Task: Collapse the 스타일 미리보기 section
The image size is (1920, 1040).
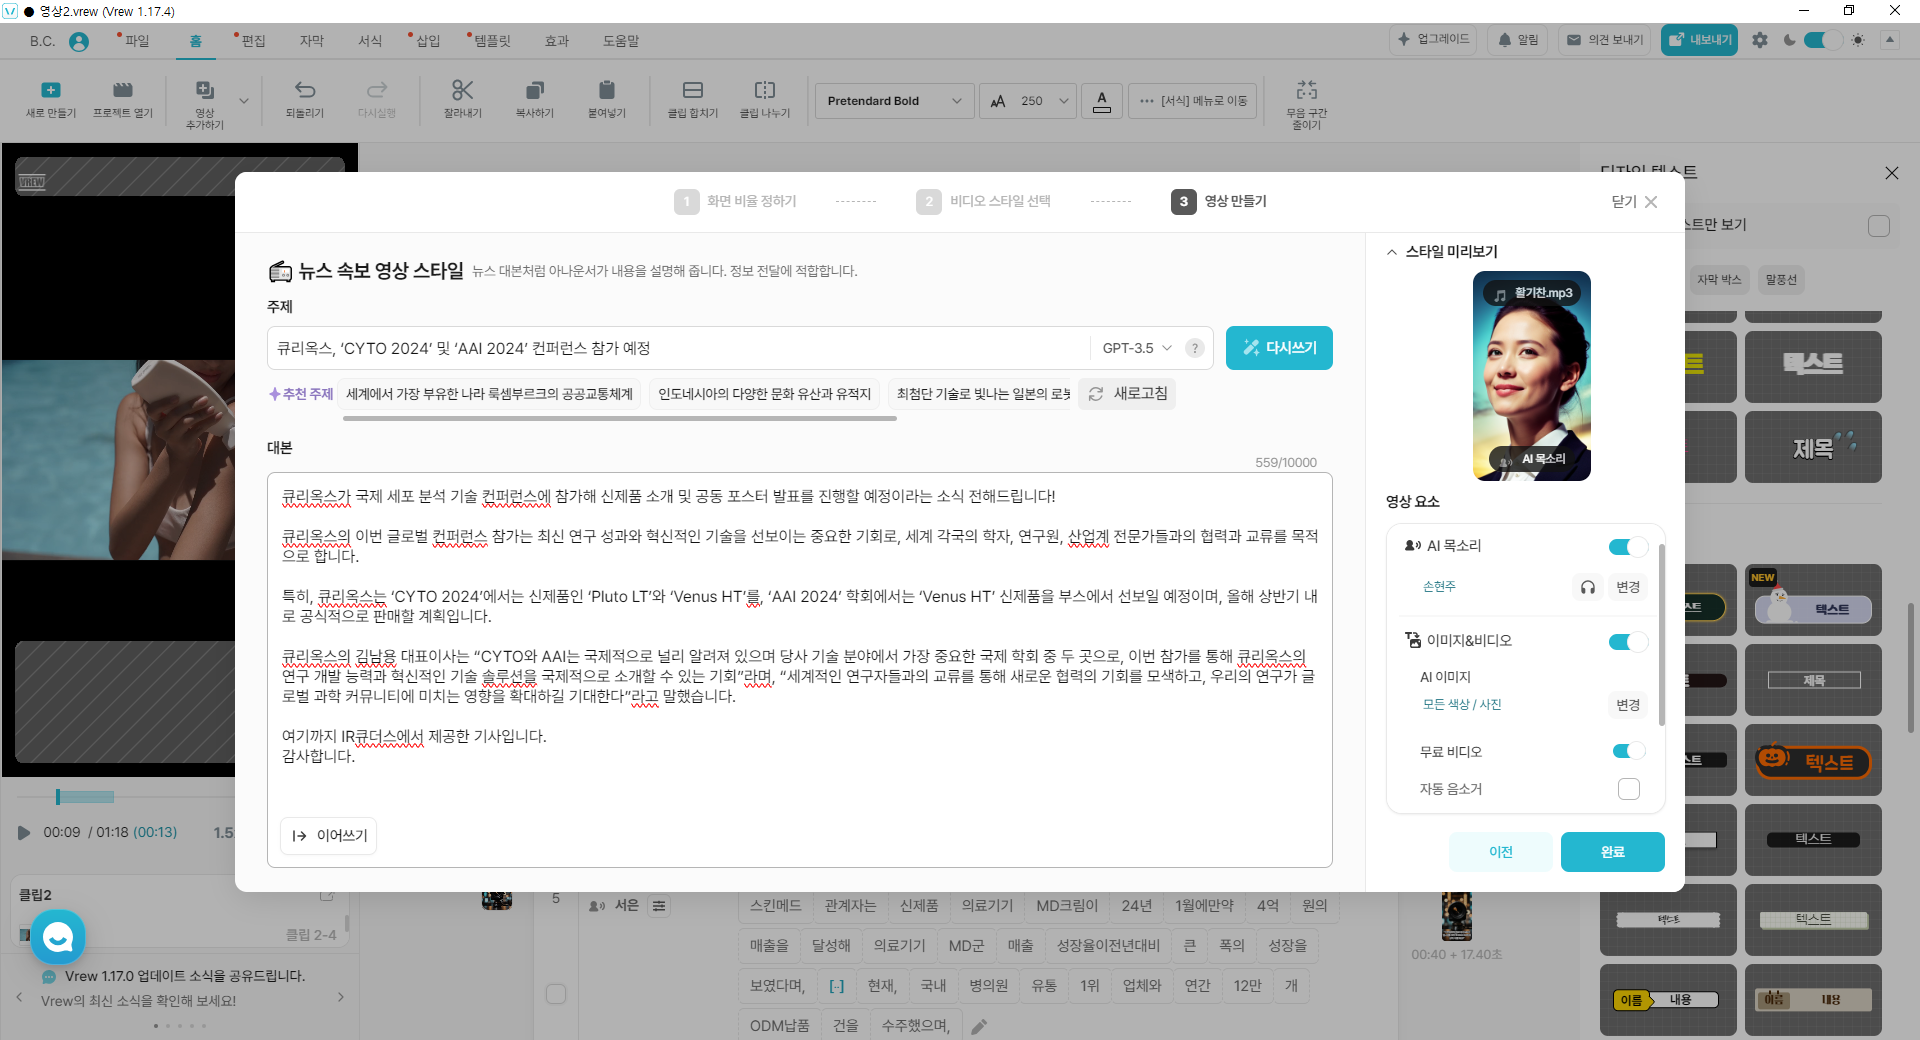Action: [x=1392, y=252]
